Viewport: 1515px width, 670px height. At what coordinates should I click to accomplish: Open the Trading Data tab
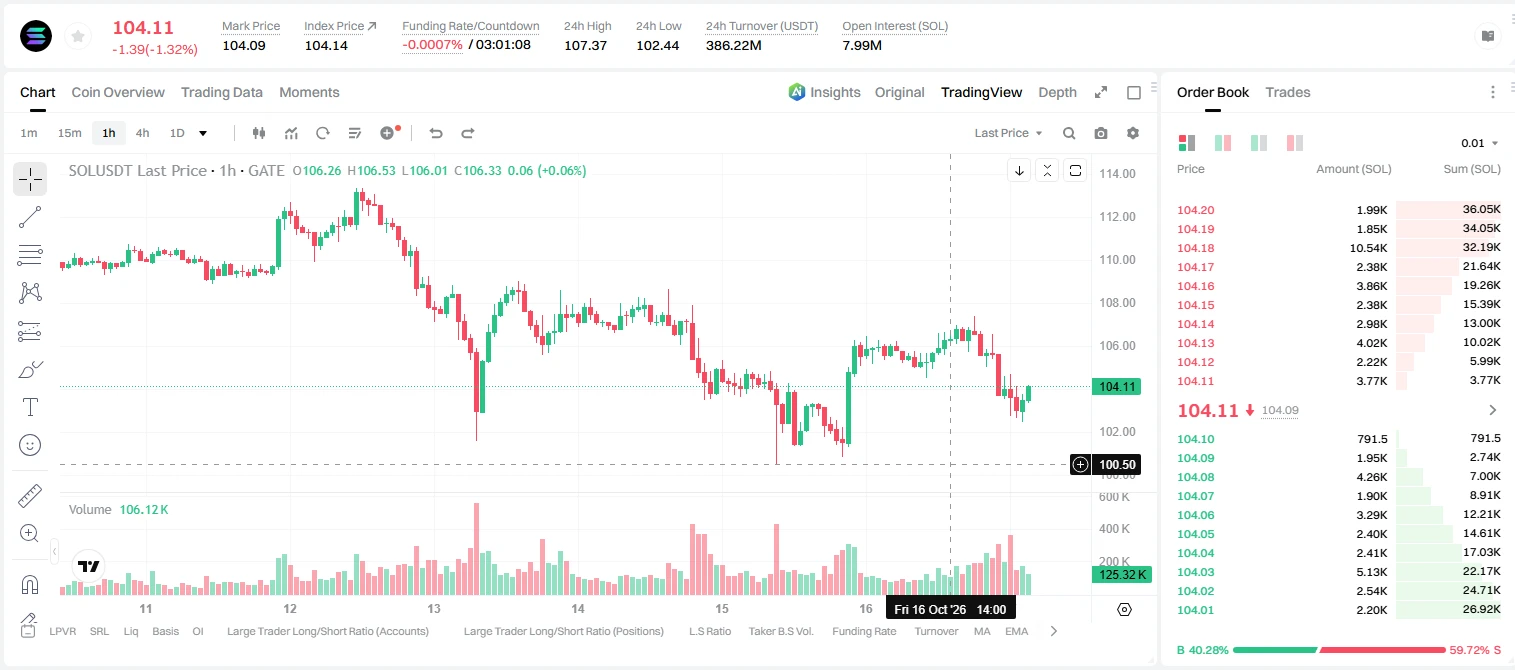pyautogui.click(x=222, y=92)
